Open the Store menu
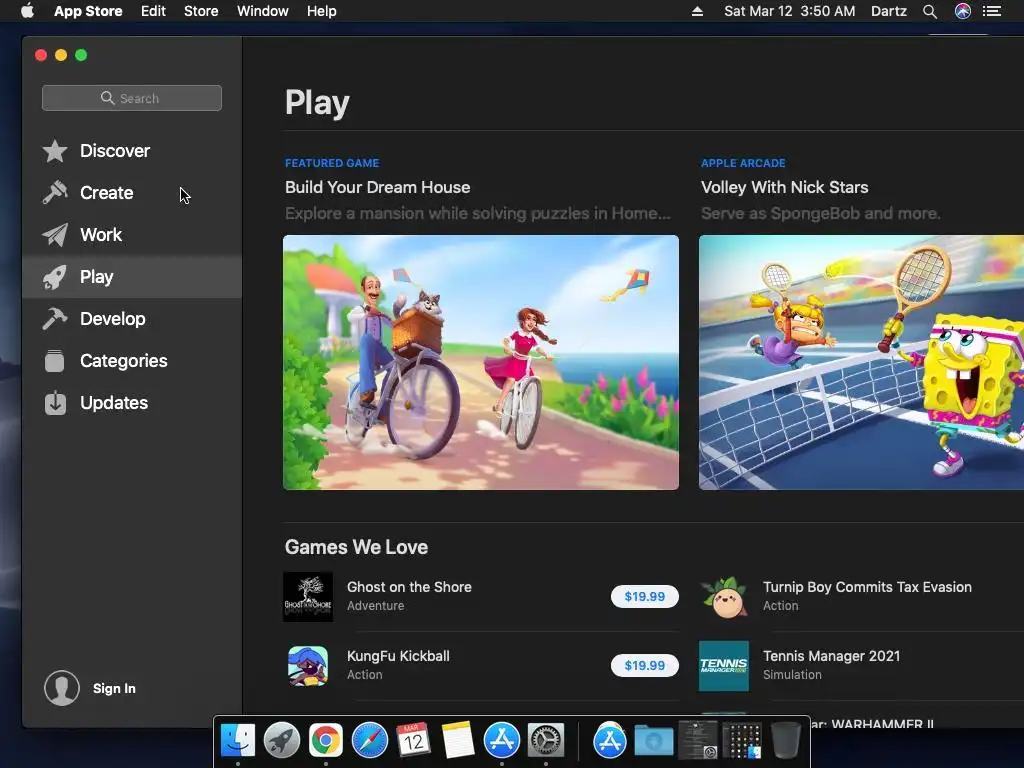Screen dimensions: 1024x768 [201, 11]
